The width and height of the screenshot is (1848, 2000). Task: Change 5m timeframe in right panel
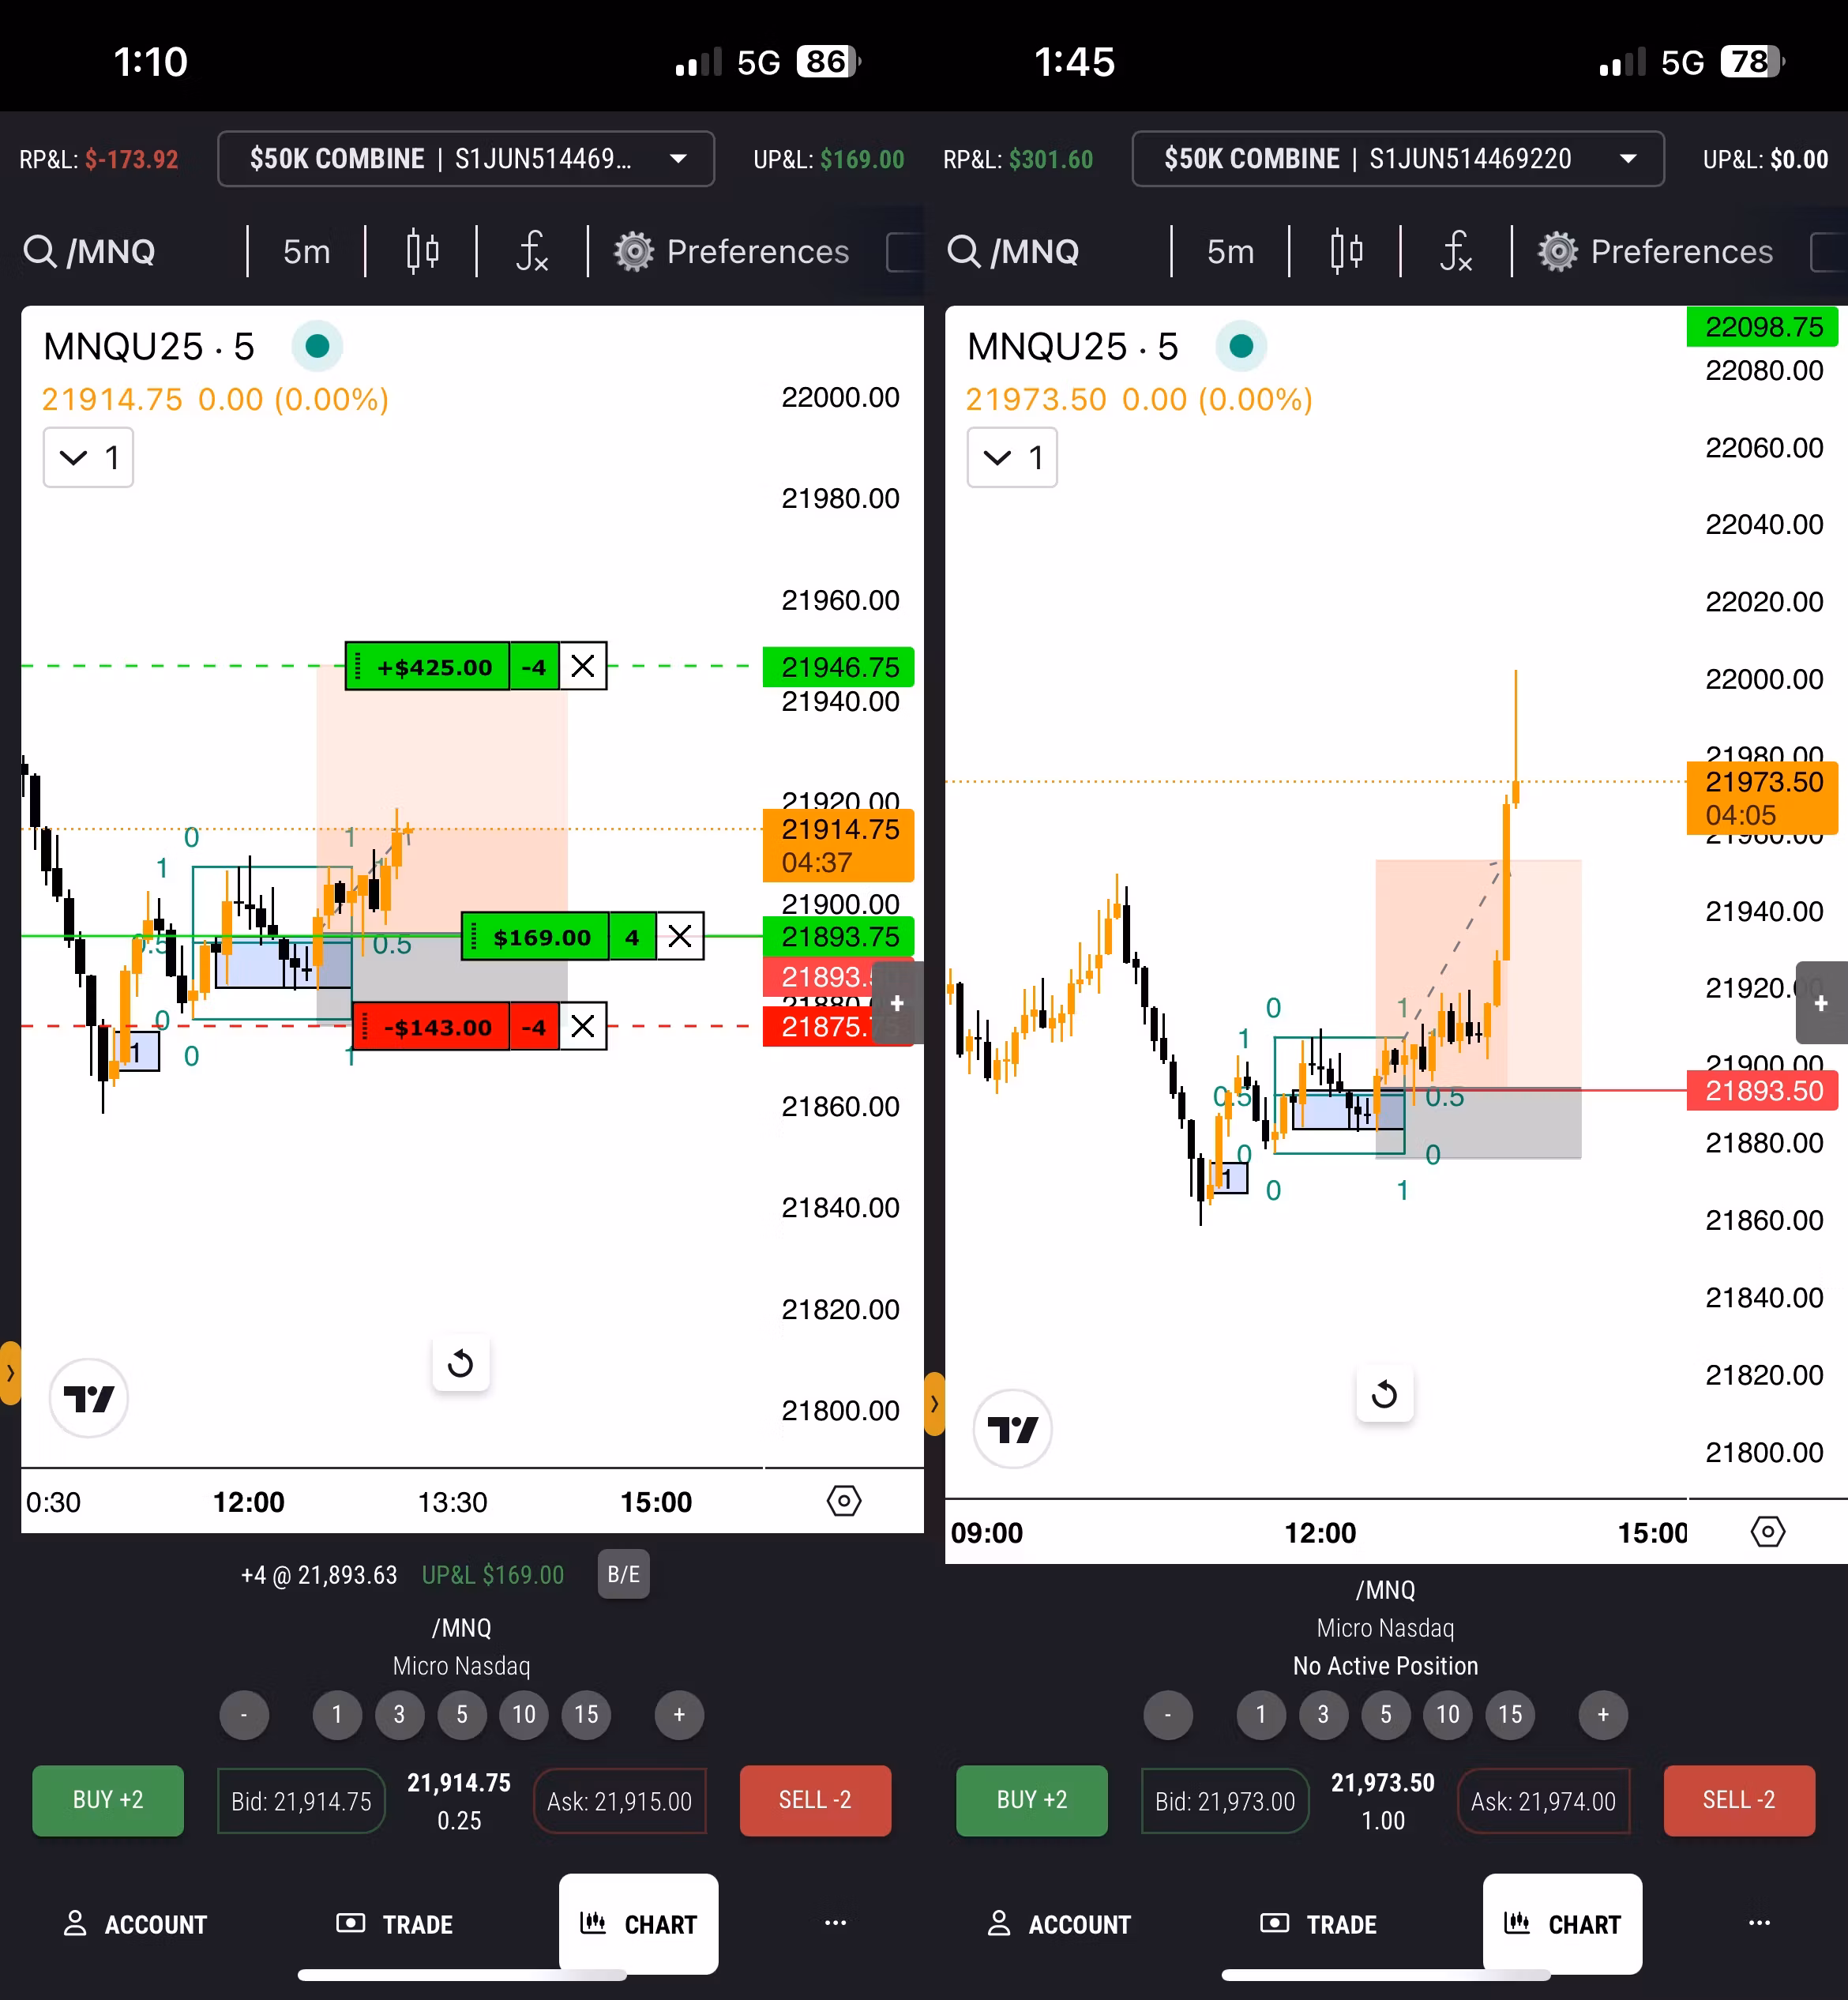pos(1230,251)
